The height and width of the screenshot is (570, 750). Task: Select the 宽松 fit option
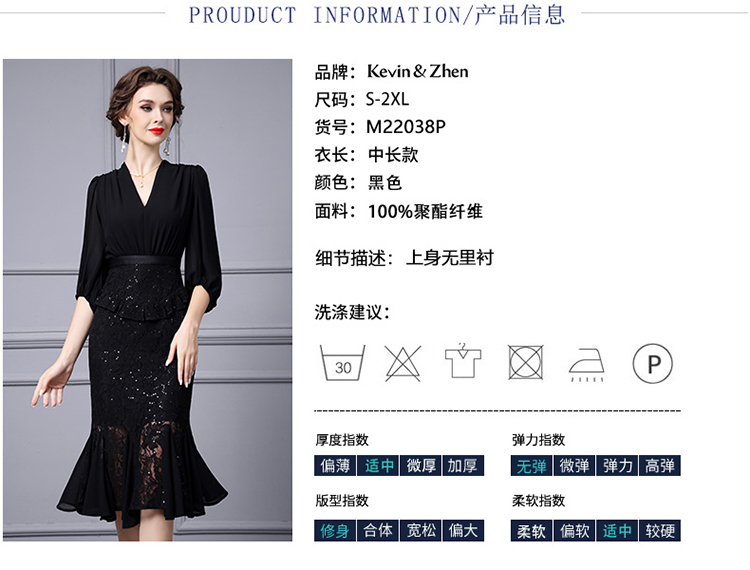[420, 530]
